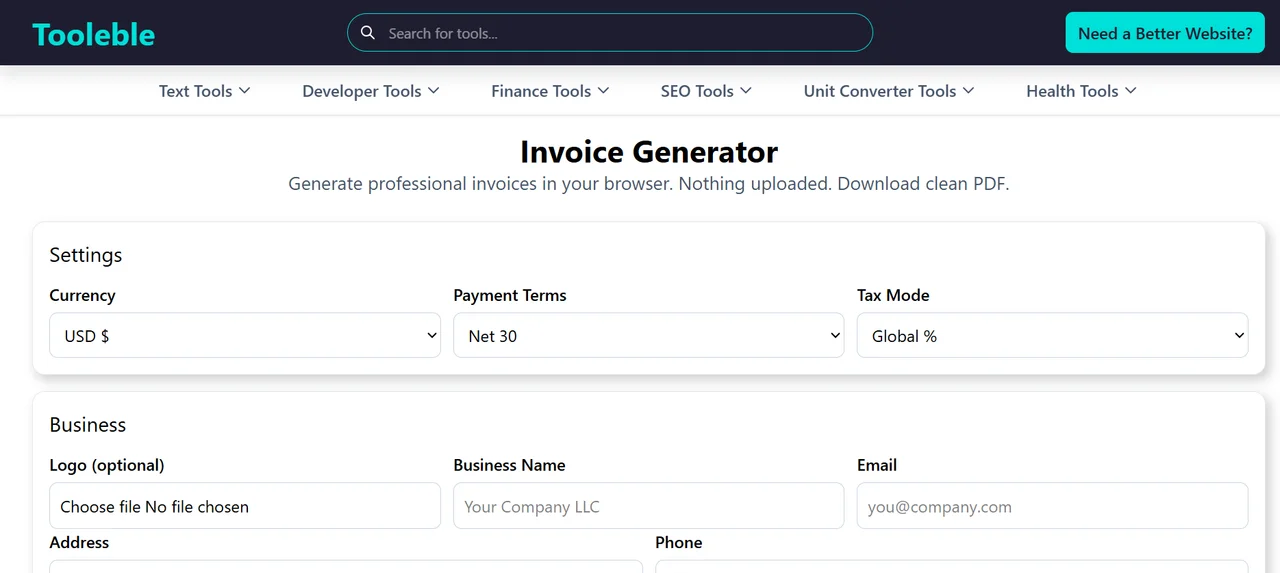Focus the Search for tools field

click(x=610, y=33)
